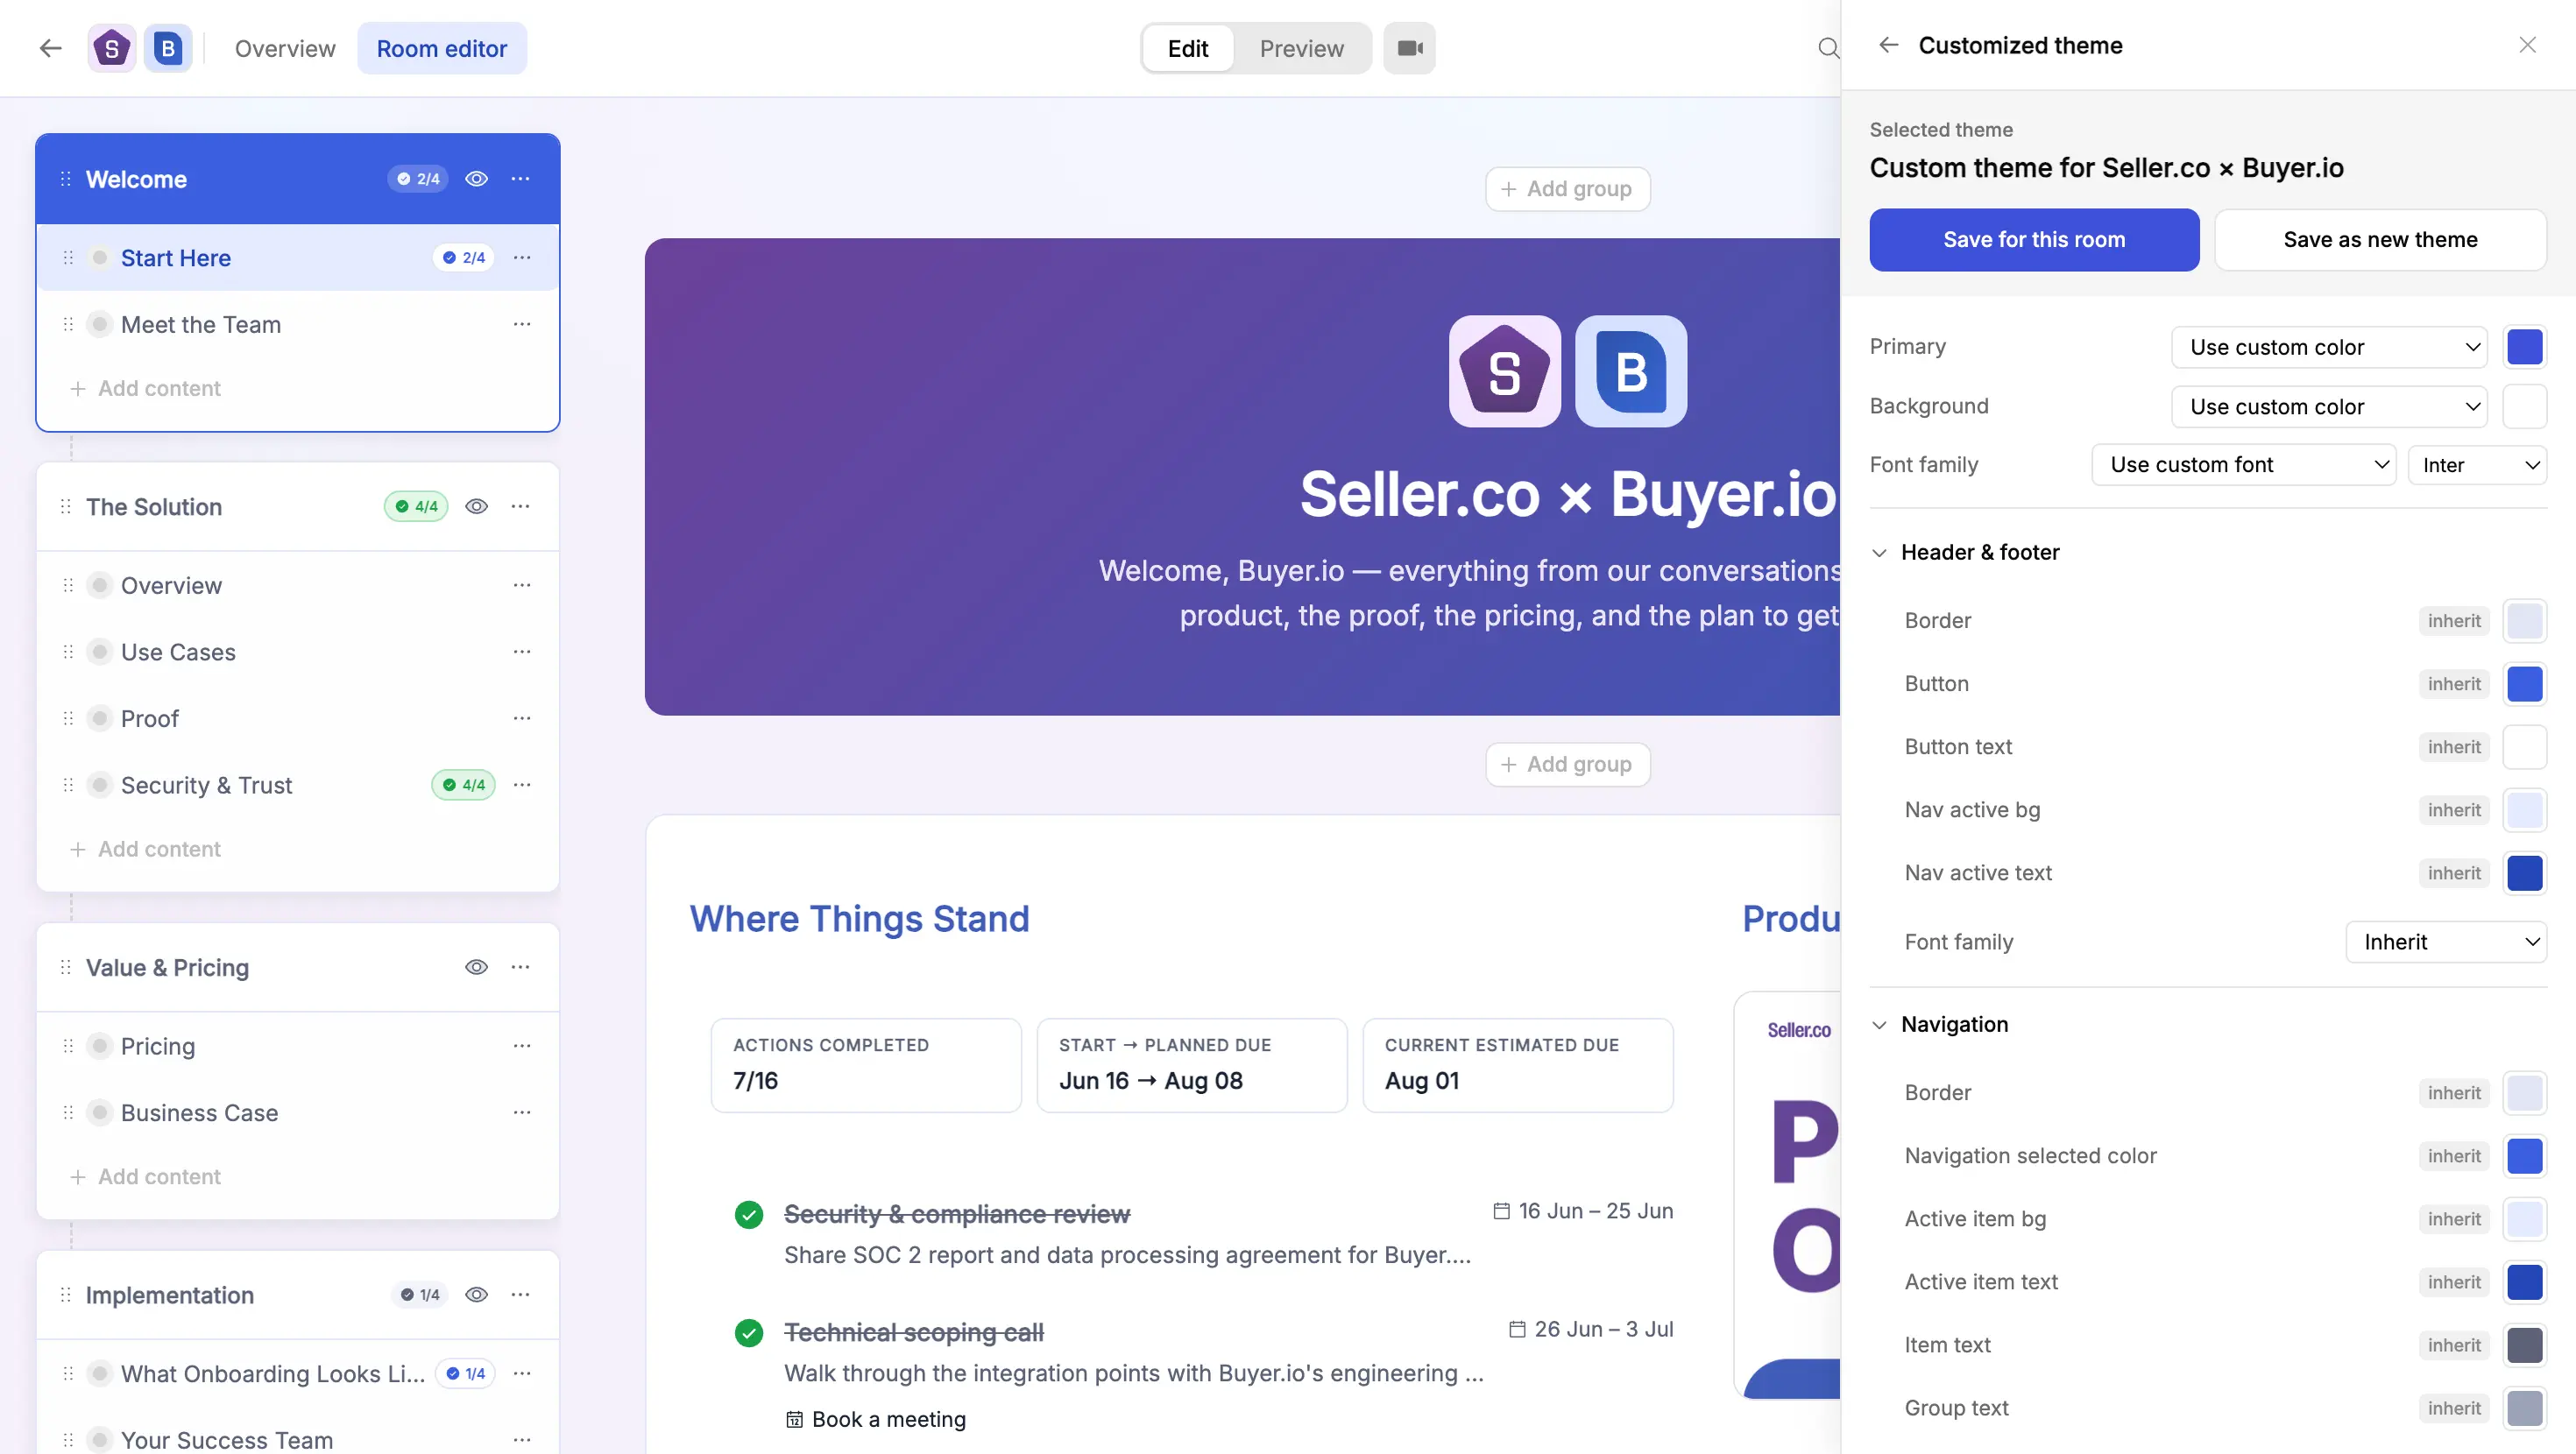The height and width of the screenshot is (1454, 2576).
Task: Toggle completed check for Technical scoping call
Action: pyautogui.click(x=749, y=1332)
